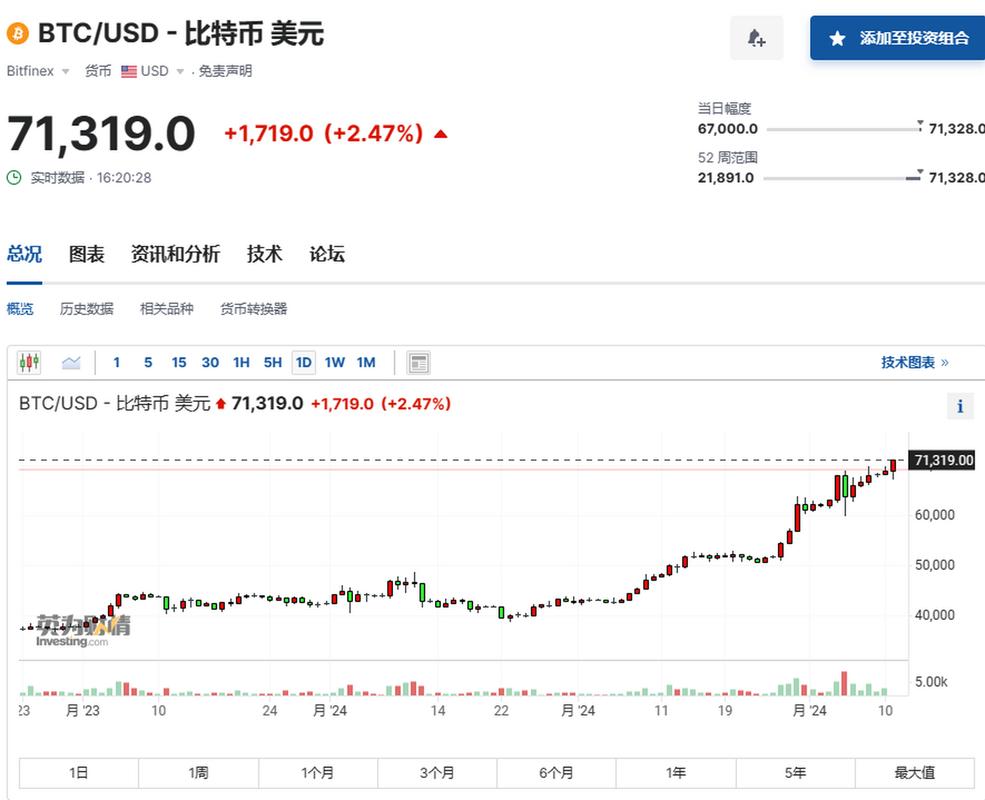The height and width of the screenshot is (800, 985).
Task: Switch to the area chart icon
Action: (x=70, y=362)
